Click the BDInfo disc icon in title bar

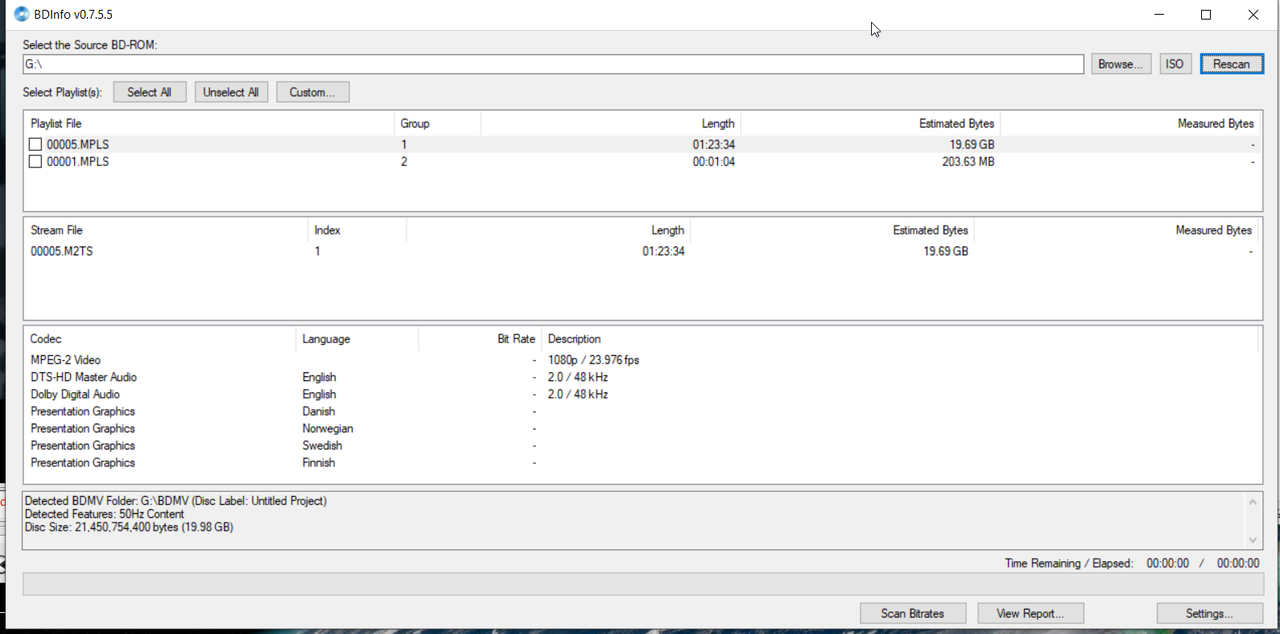[x=21, y=14]
